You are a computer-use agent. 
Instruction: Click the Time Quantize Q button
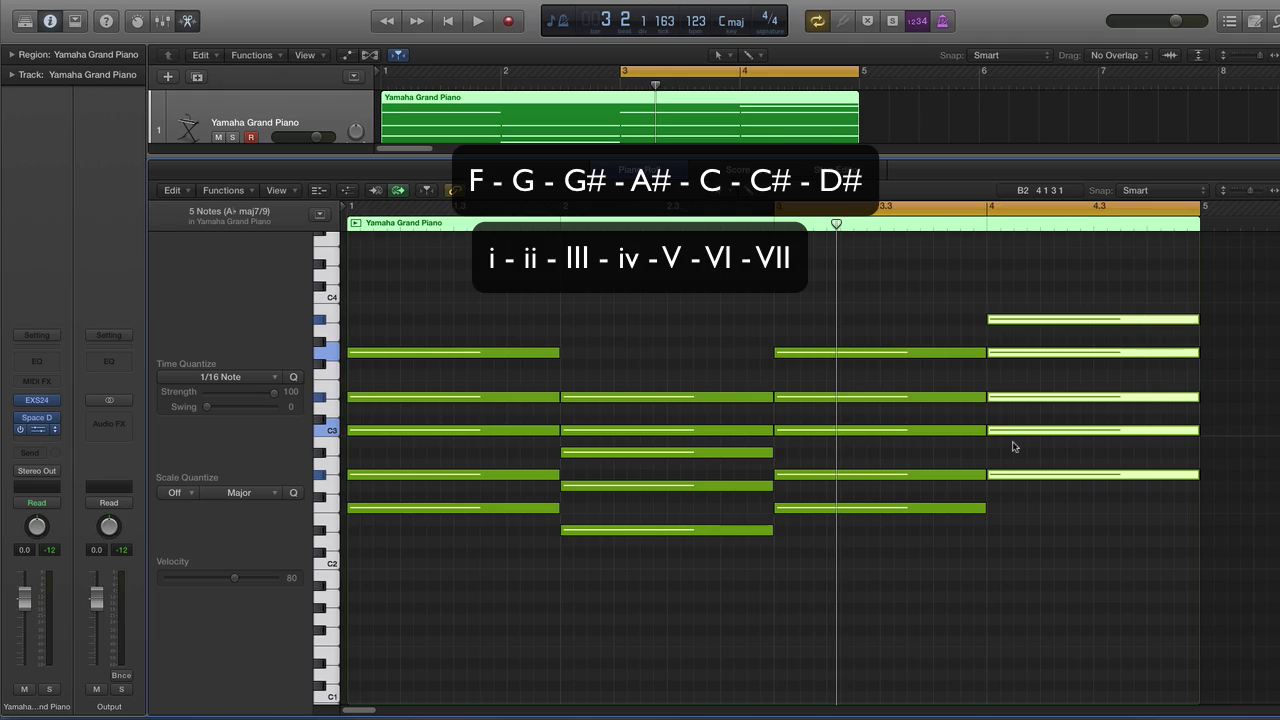click(x=294, y=377)
